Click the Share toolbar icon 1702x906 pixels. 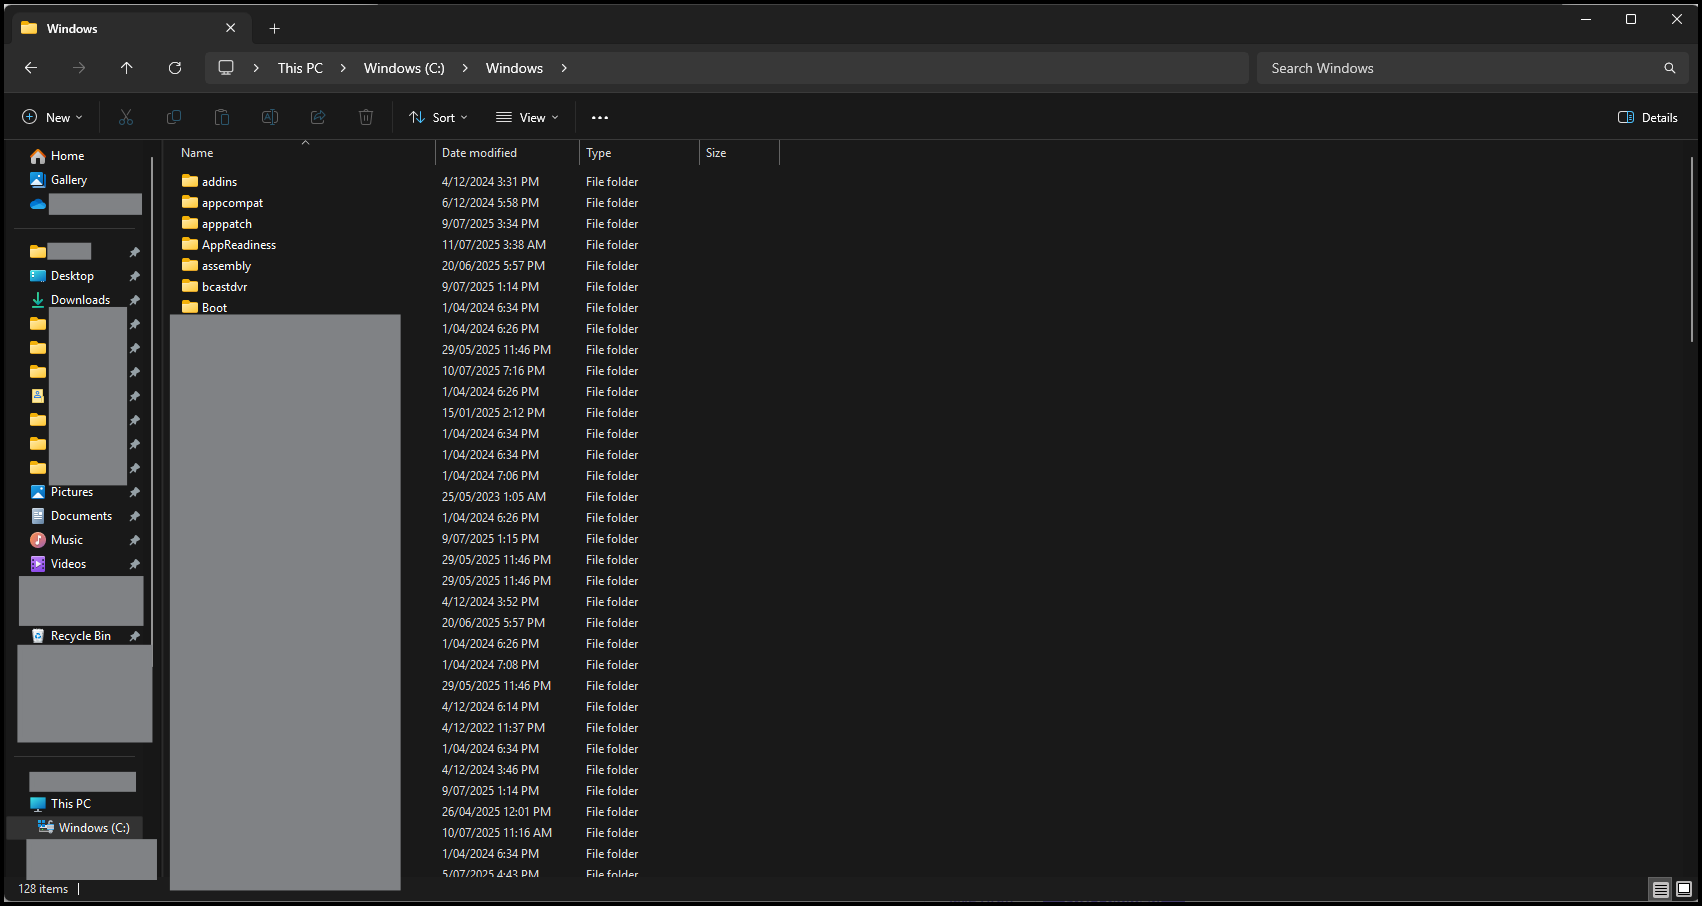318,117
